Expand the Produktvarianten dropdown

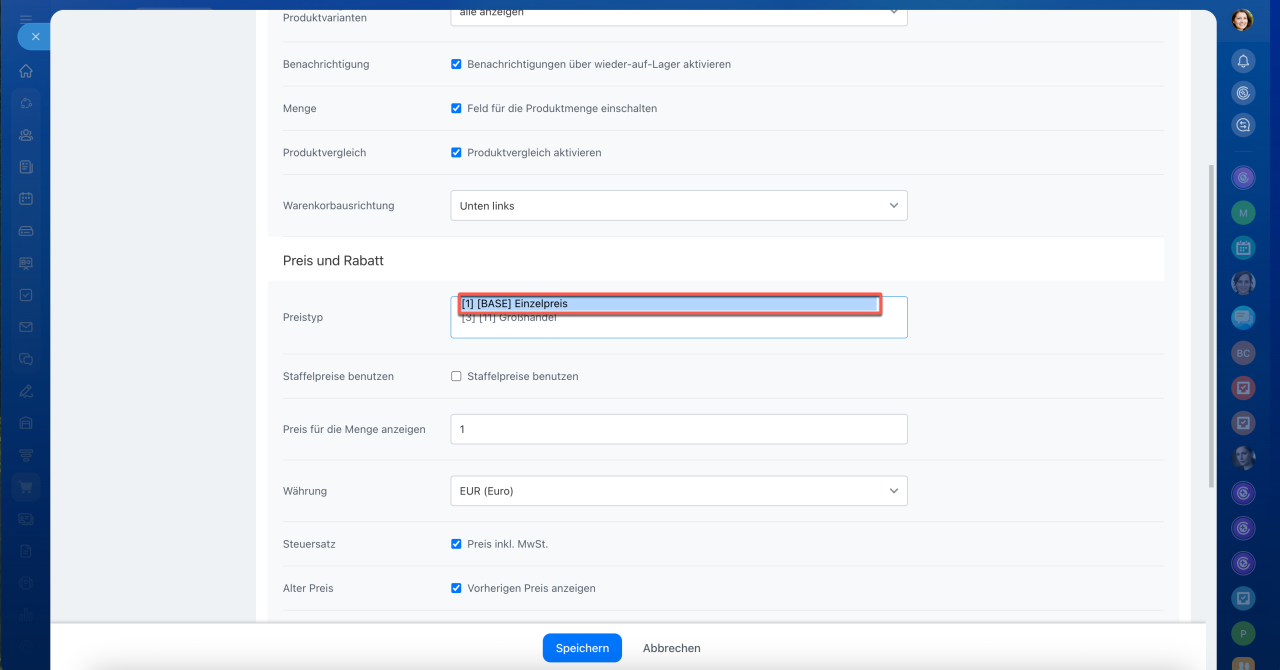(x=678, y=13)
